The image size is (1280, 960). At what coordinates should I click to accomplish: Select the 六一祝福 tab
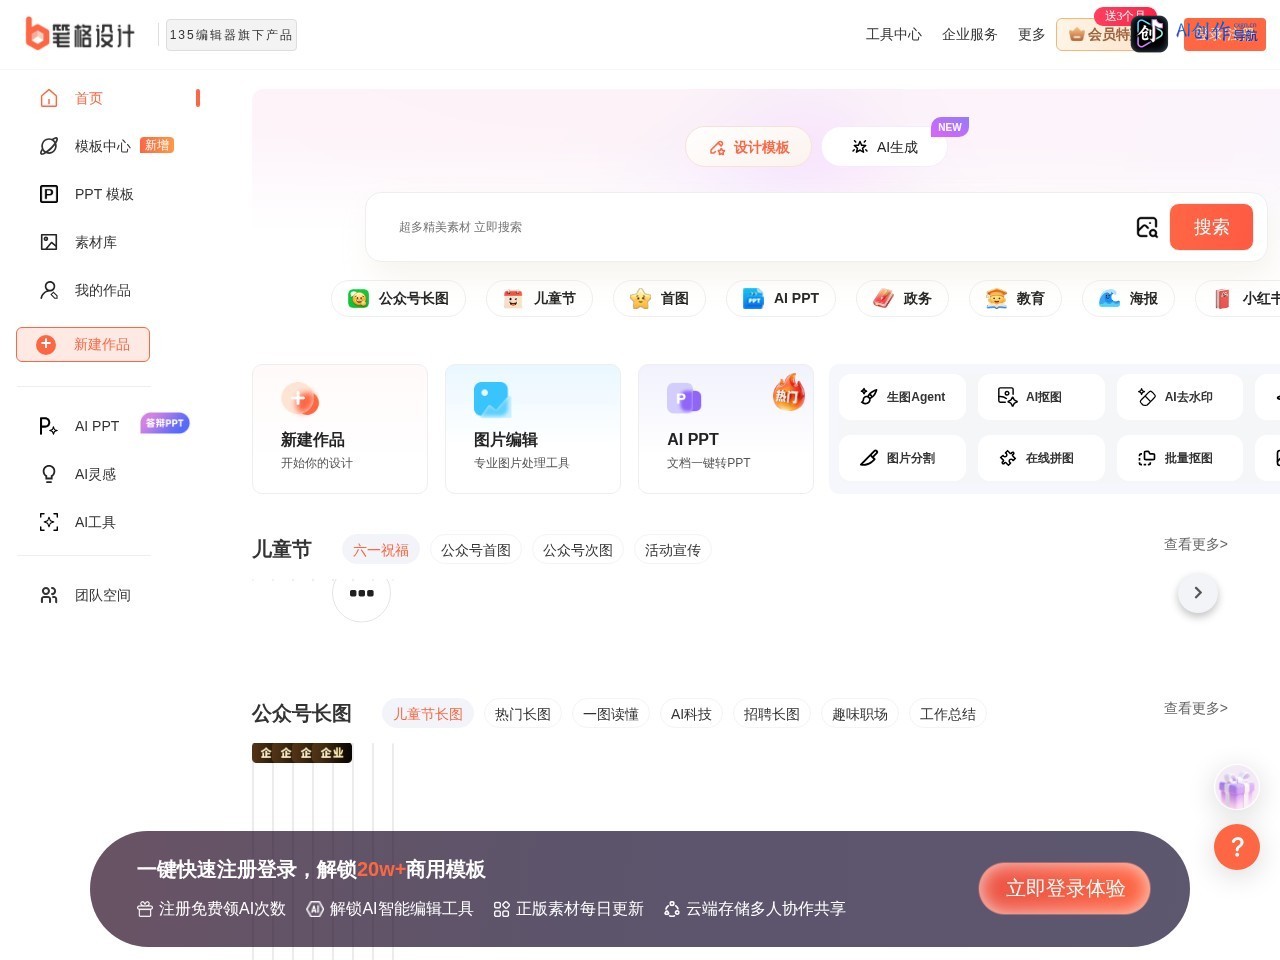(x=381, y=550)
